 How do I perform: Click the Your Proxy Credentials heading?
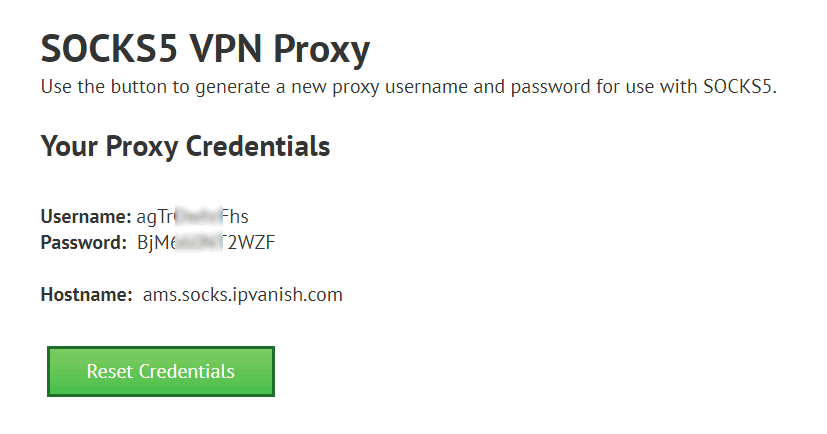coord(186,146)
